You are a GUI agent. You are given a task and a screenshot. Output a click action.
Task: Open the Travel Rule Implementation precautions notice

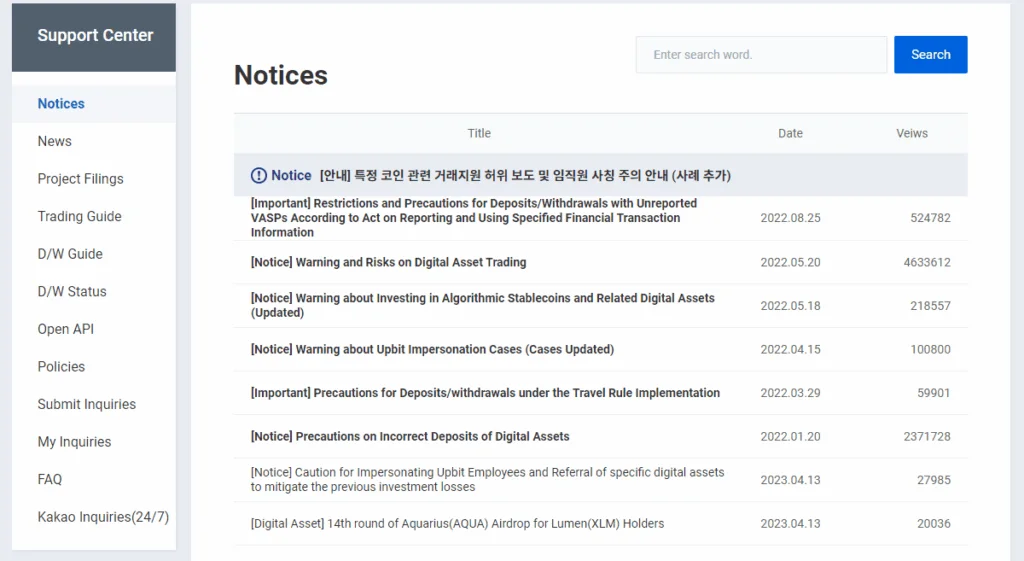click(x=485, y=393)
